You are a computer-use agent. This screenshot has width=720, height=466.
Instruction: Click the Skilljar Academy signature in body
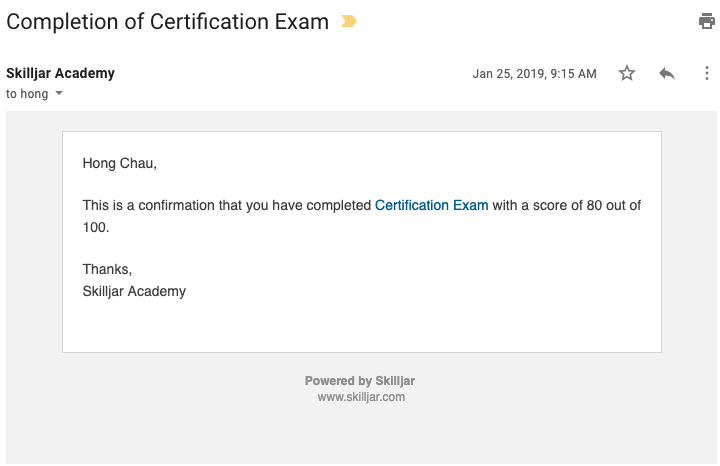pyautogui.click(x=134, y=291)
